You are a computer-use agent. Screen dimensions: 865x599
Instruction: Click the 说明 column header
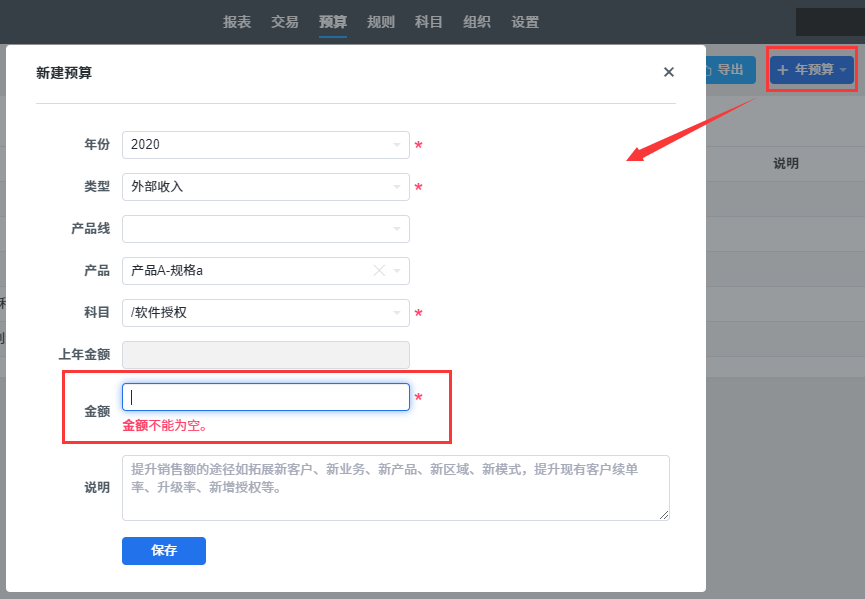click(x=786, y=163)
